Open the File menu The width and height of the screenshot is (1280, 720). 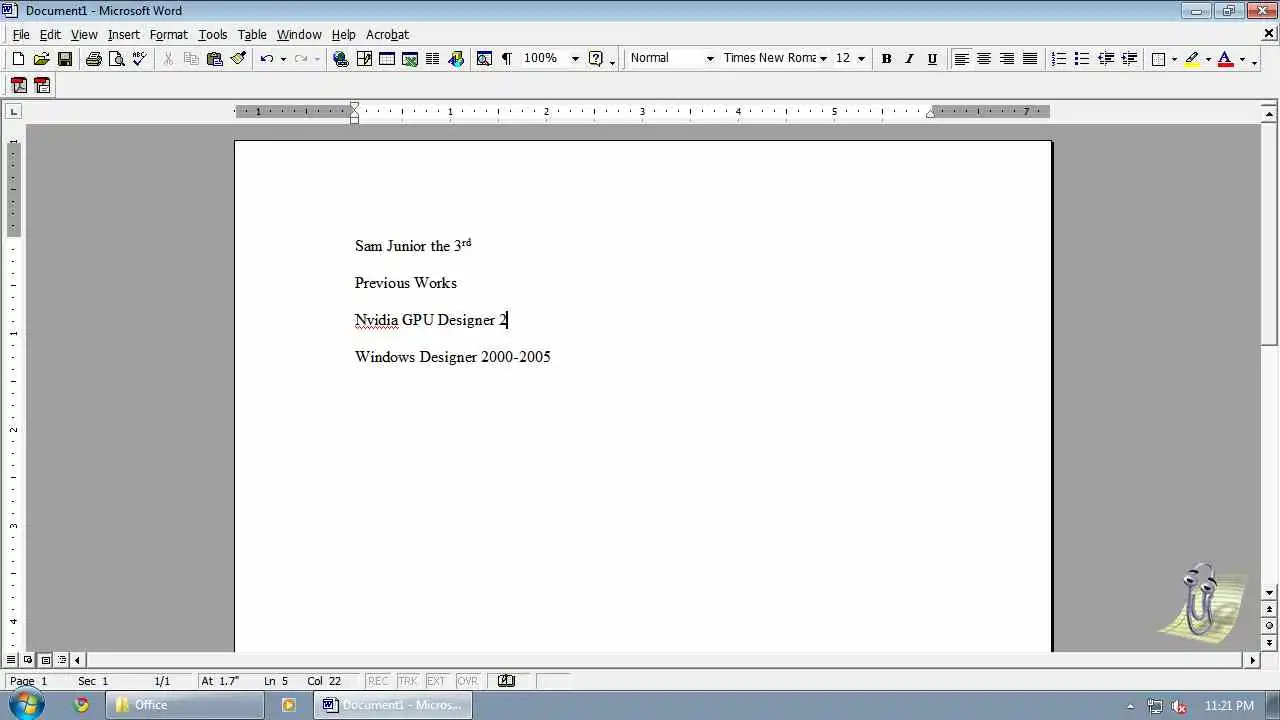21,34
